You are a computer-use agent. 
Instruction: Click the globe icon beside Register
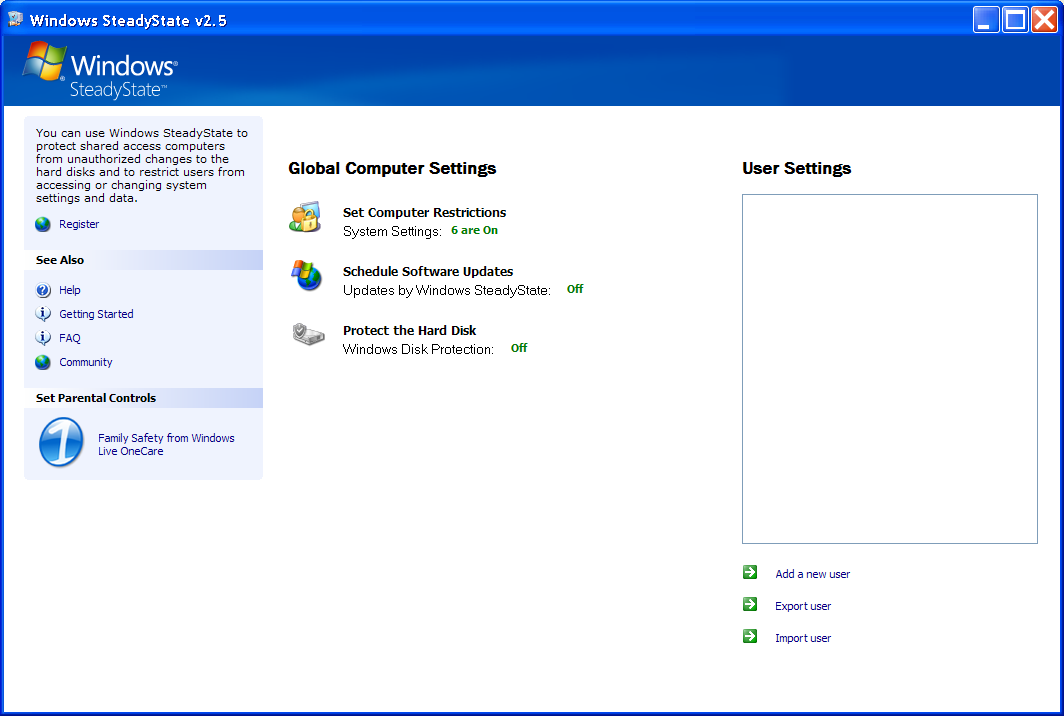click(43, 225)
